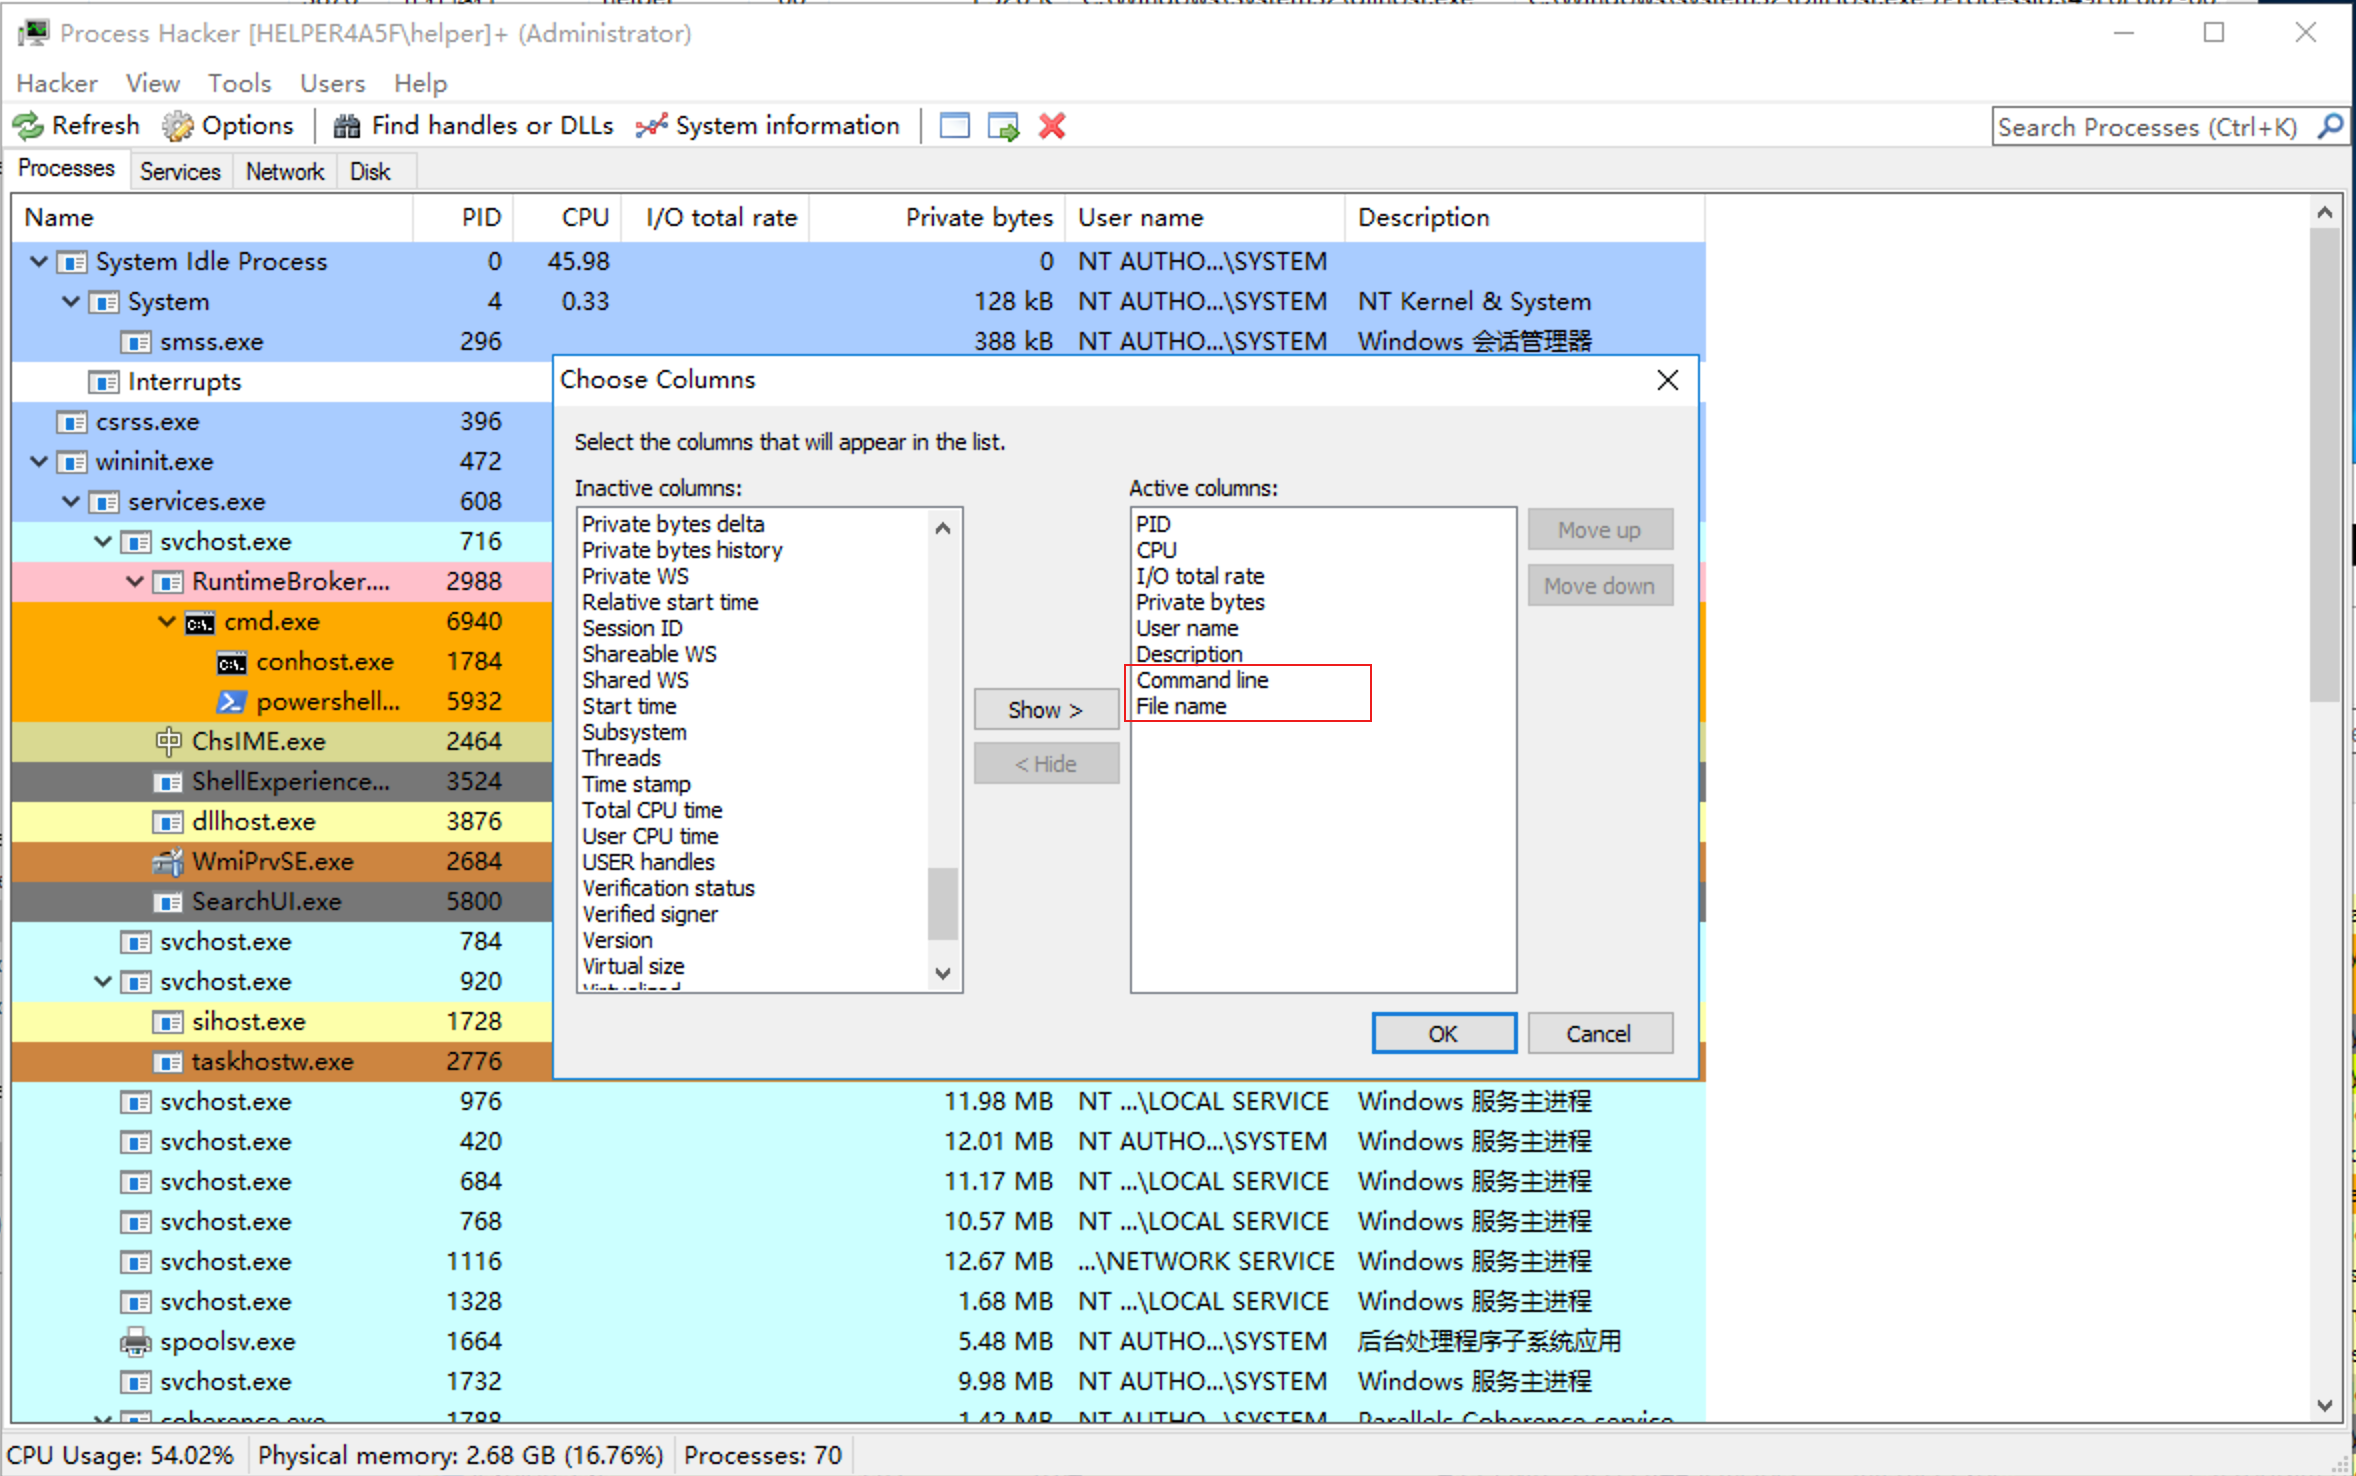Open the Tools menu
The image size is (2356, 1476).
click(x=239, y=83)
